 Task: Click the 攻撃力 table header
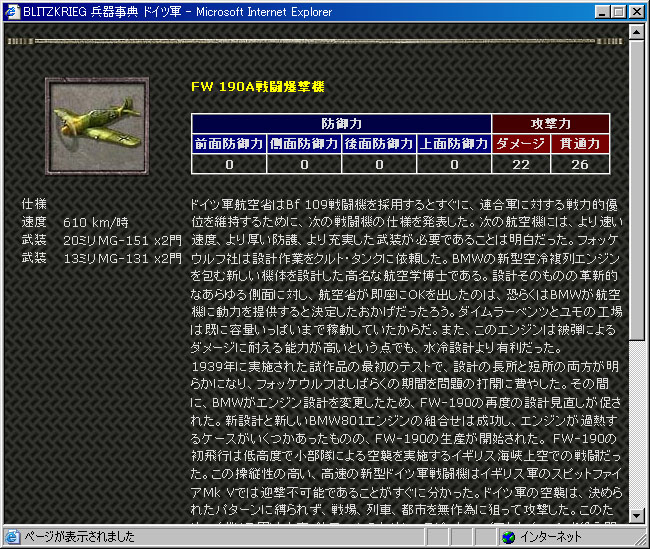tap(550, 124)
